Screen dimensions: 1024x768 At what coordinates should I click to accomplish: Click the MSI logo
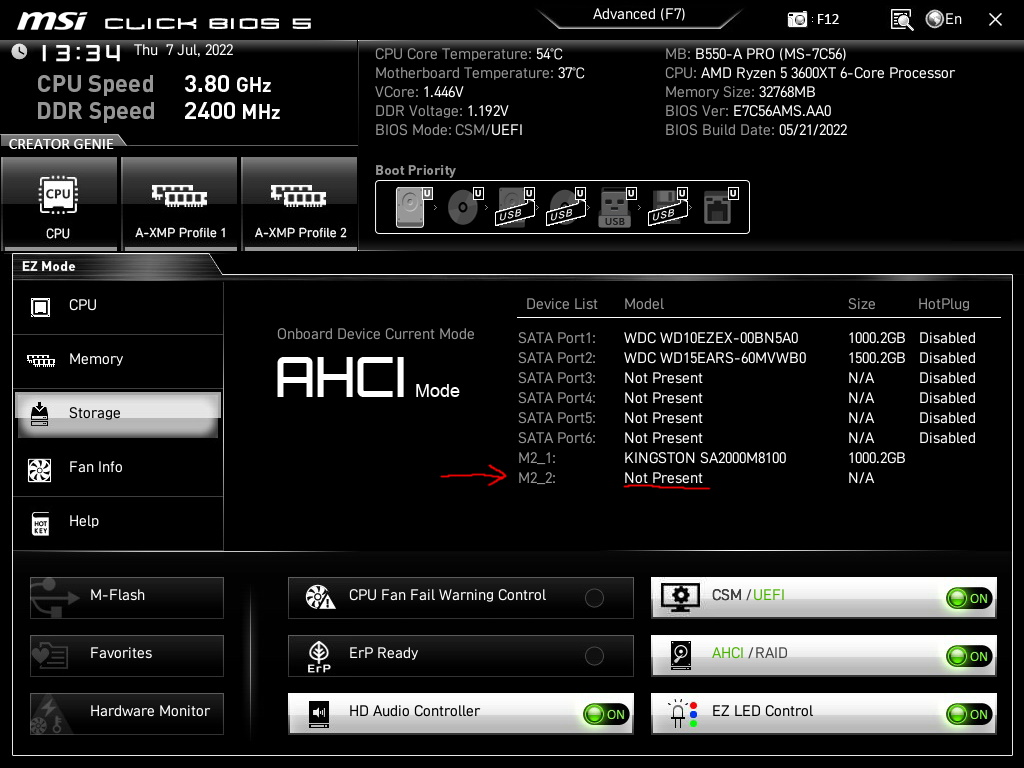click(52, 21)
